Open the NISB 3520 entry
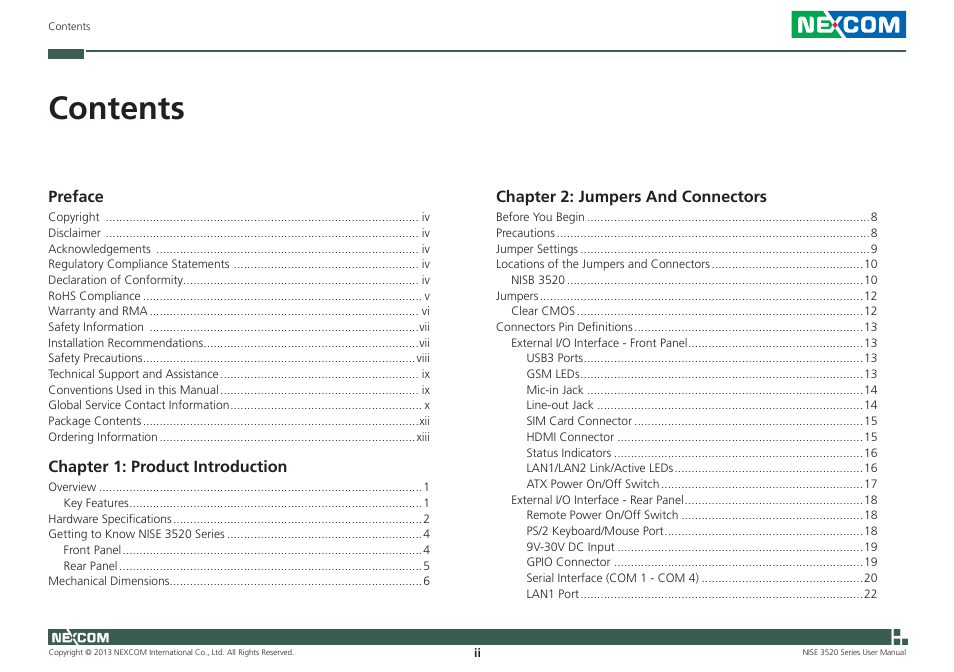Image resolution: width=954 pixels, height=672 pixels. pyautogui.click(x=694, y=280)
